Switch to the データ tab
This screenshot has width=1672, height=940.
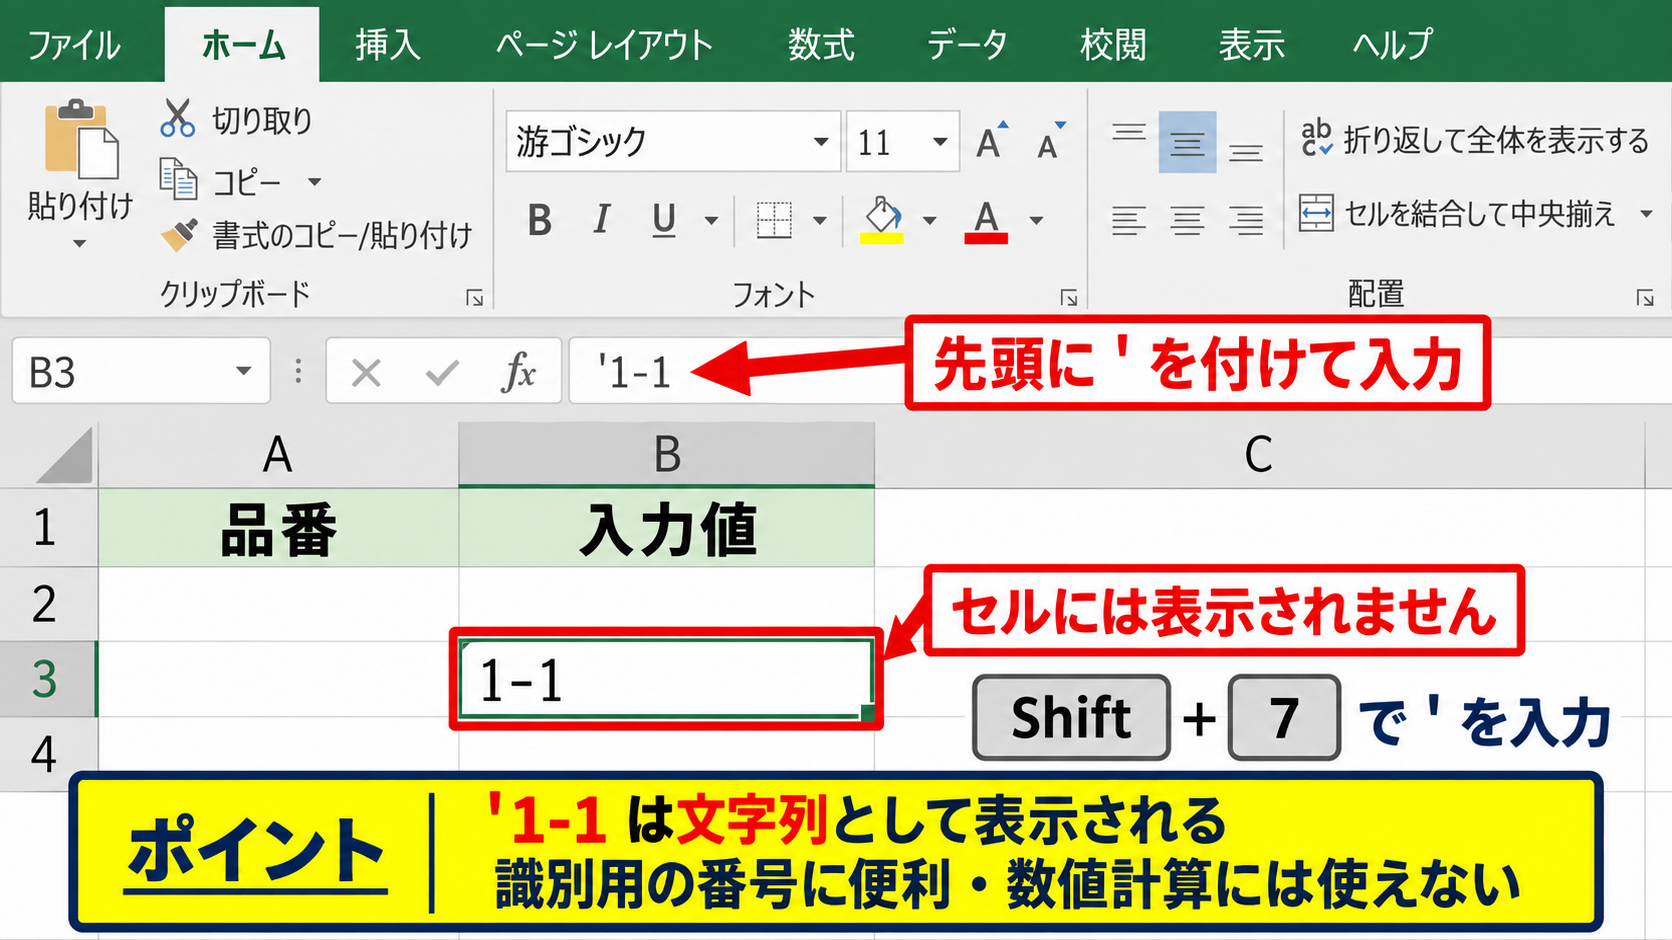967,45
